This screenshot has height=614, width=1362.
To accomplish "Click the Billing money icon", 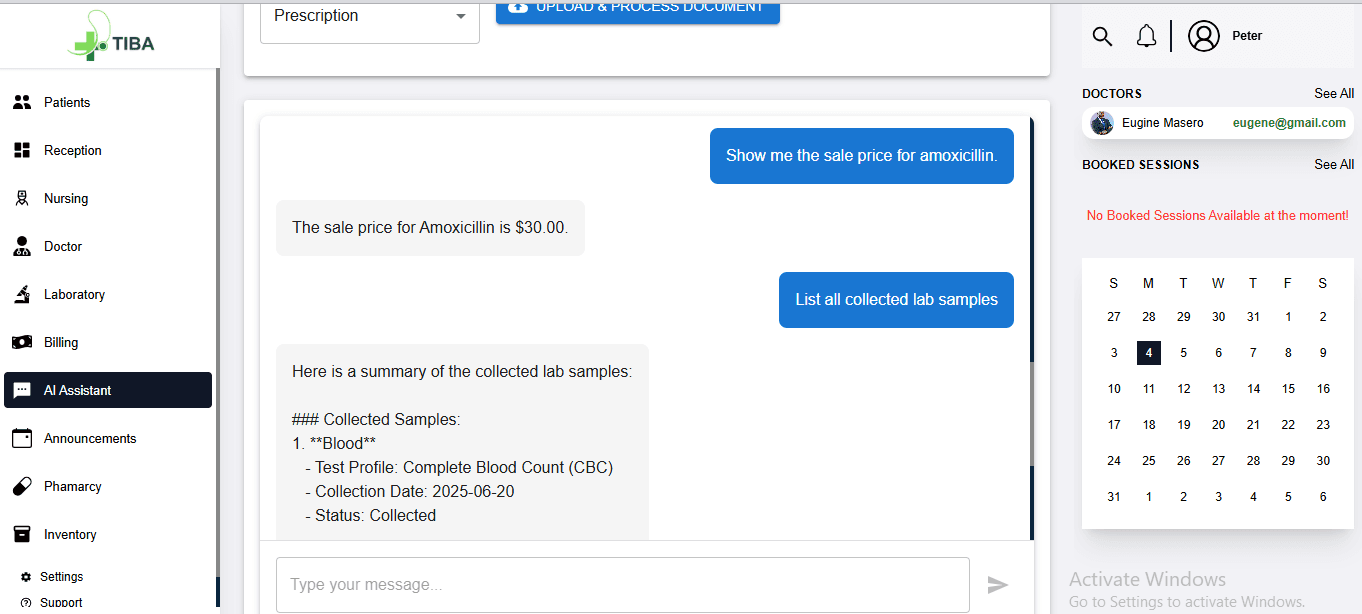I will pos(22,343).
